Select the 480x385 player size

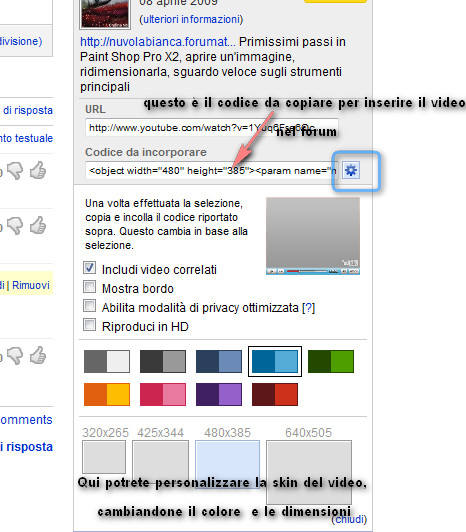pos(227,464)
